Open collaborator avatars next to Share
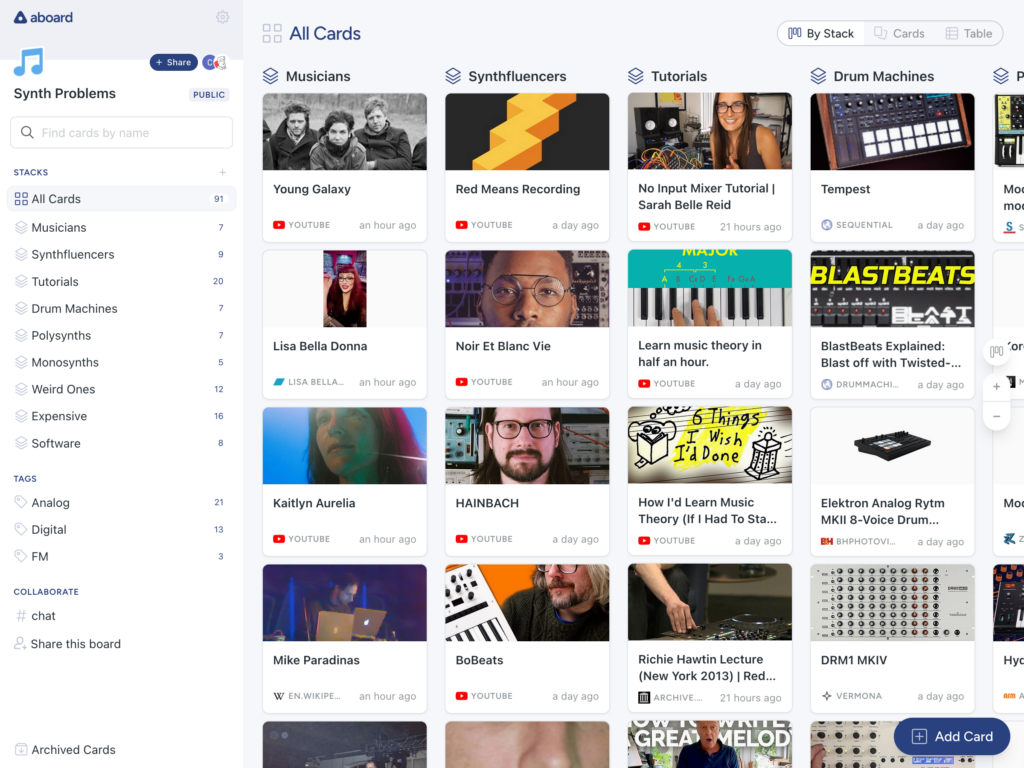Screen dimensions: 1024x768 pyautogui.click(x=214, y=62)
